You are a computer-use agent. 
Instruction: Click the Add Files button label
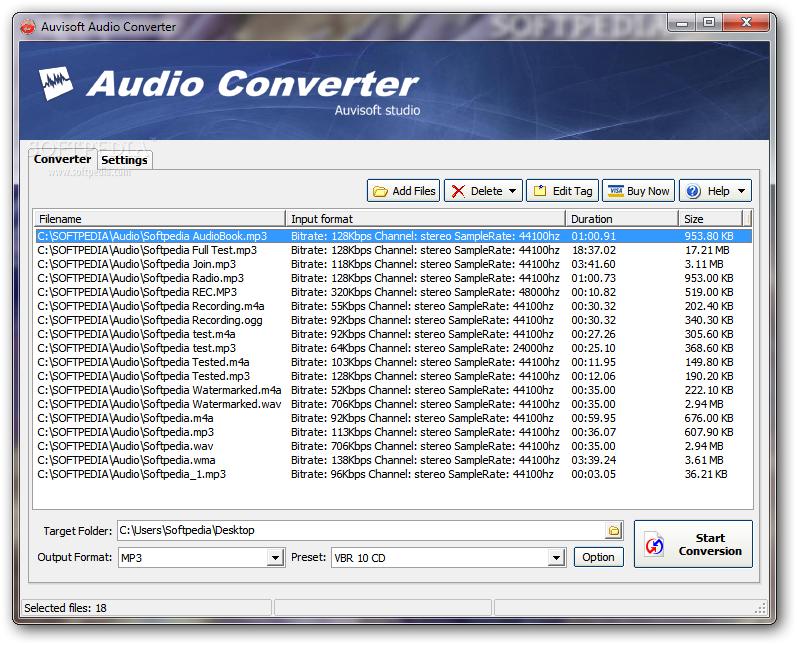click(414, 191)
